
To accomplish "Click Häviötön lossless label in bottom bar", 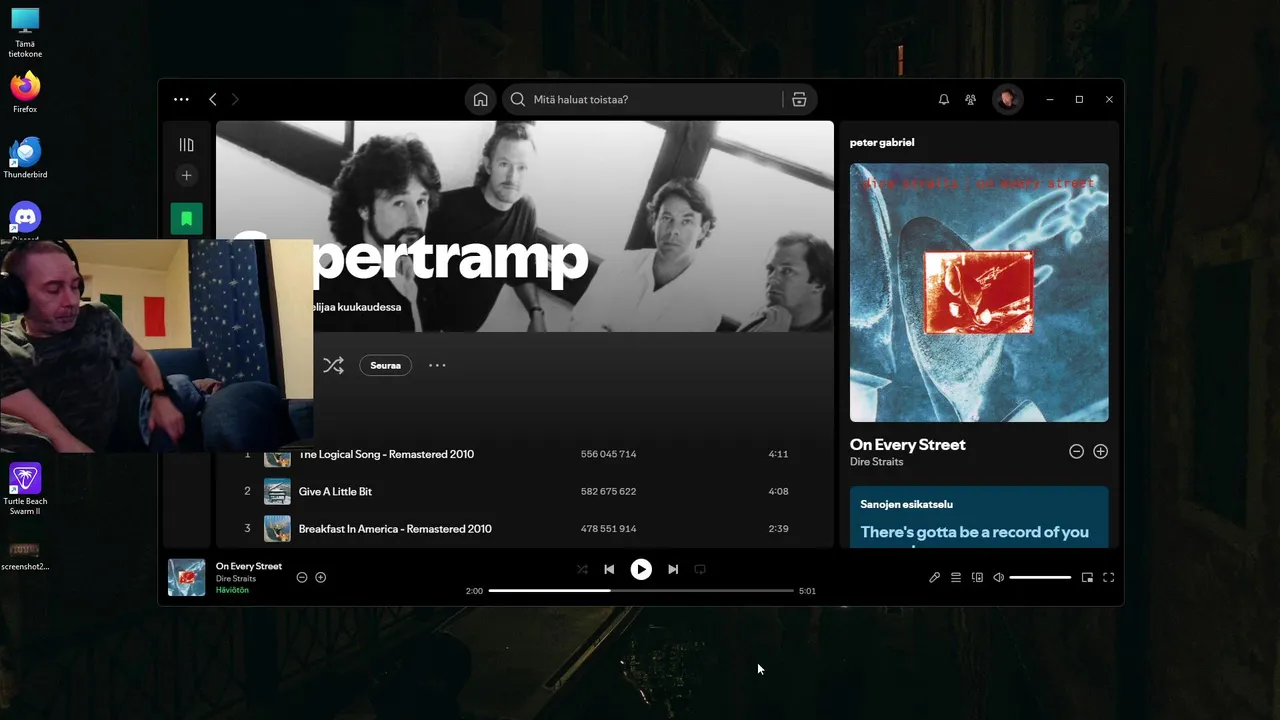I will tap(232, 590).
